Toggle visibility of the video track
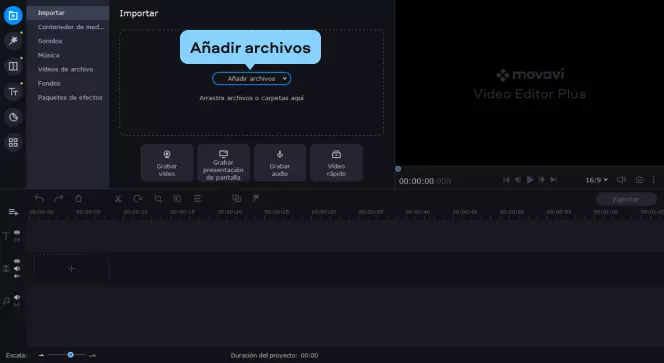 (17, 261)
